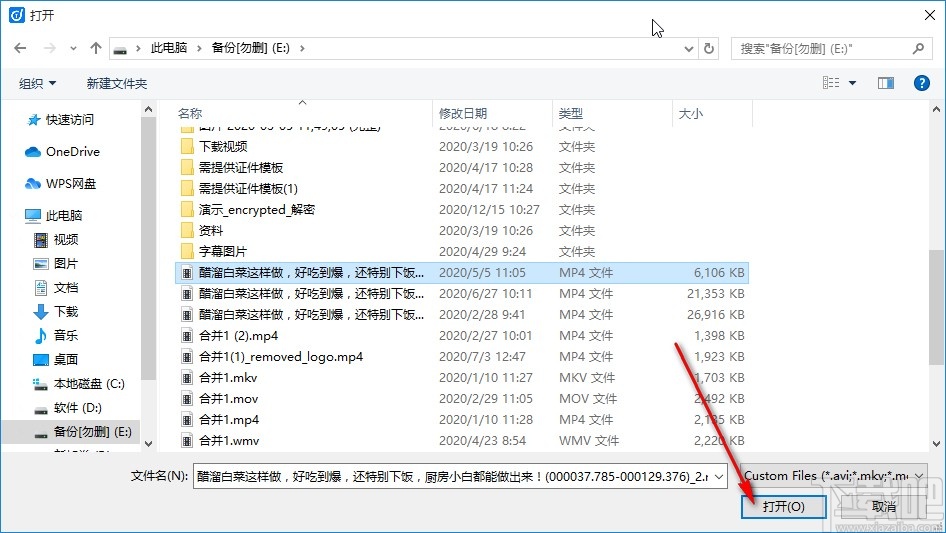Screen dimensions: 946x533
Task: Click the search magnifier icon
Action: (918, 48)
